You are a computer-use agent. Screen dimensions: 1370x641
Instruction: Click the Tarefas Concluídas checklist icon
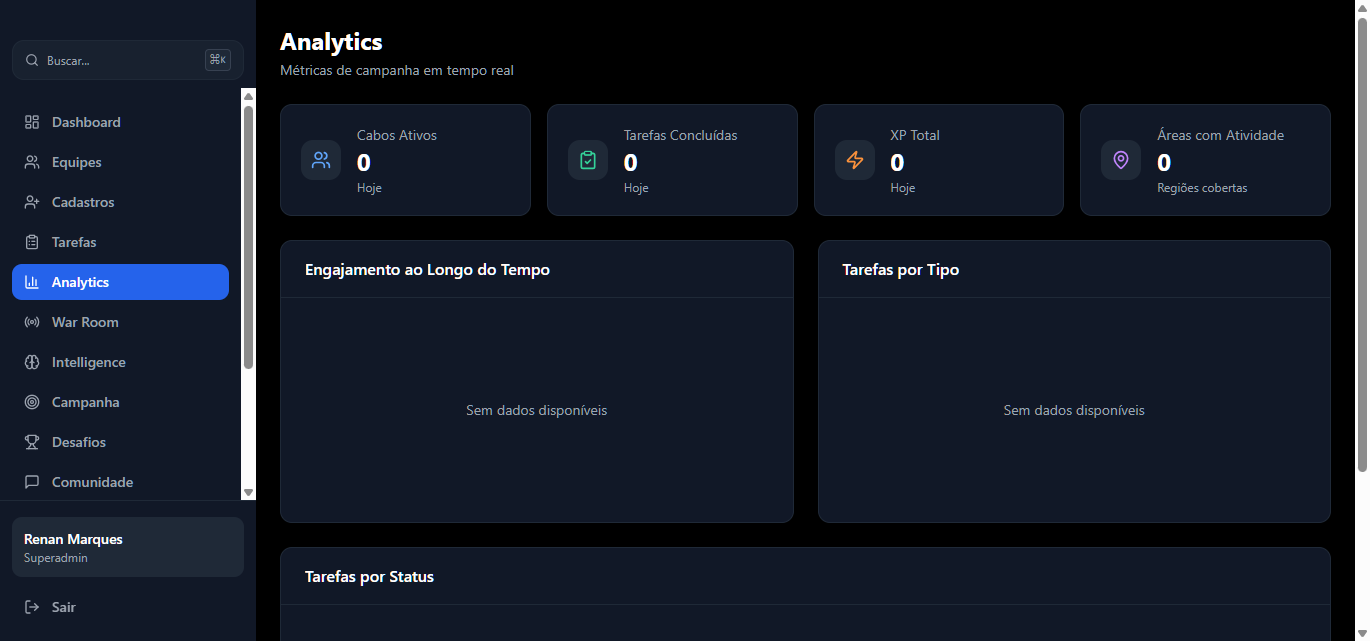point(588,160)
